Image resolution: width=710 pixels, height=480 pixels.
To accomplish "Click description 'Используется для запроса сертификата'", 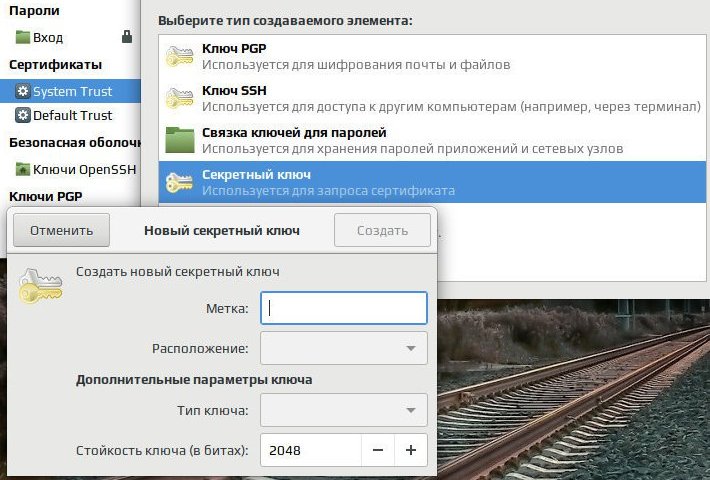I will [328, 191].
